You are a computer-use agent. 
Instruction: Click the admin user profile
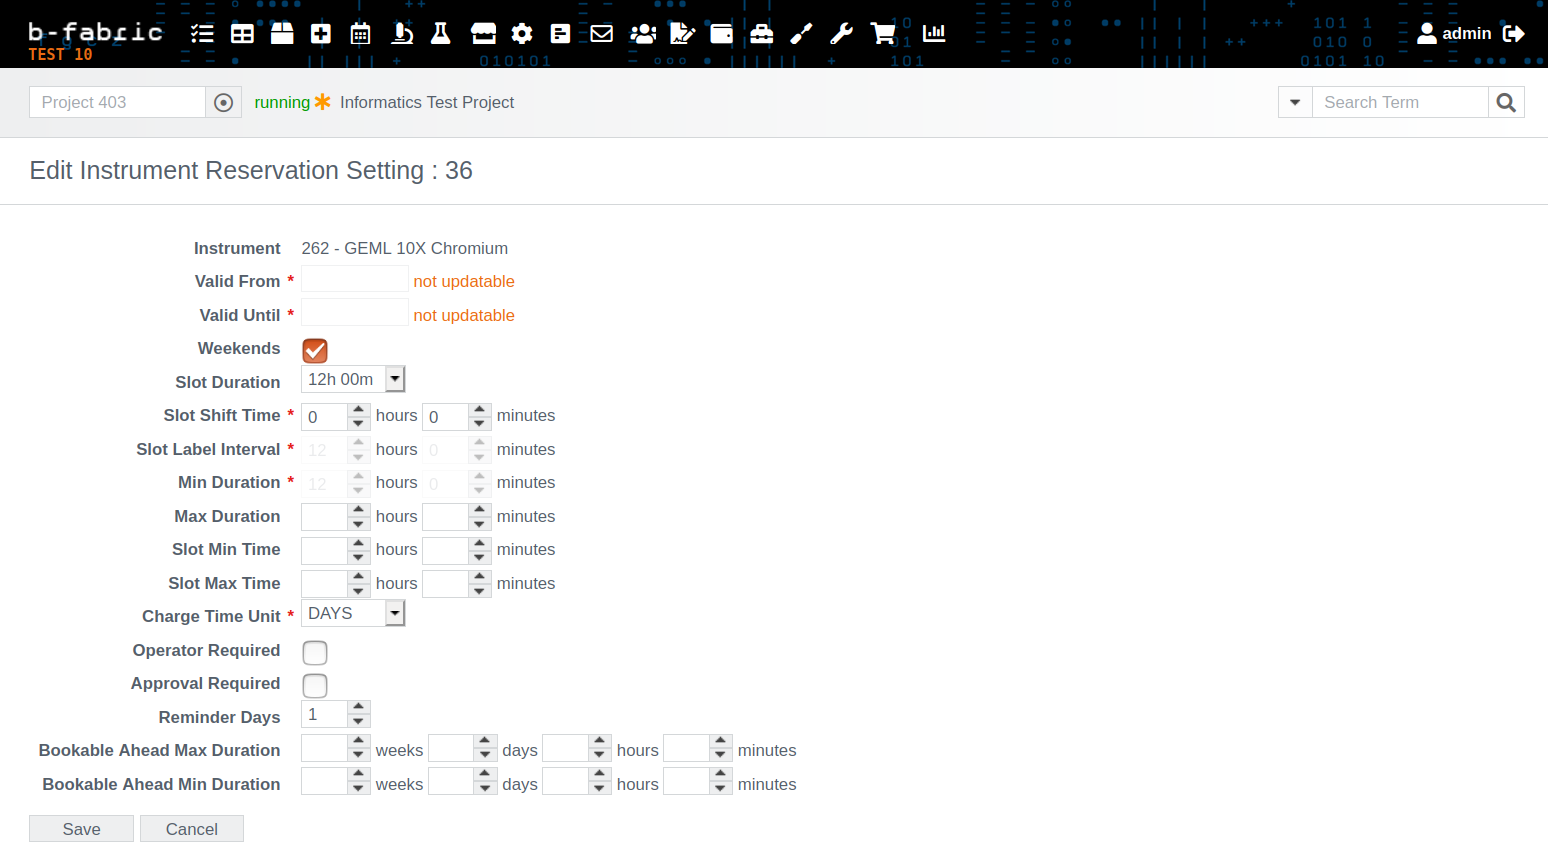[x=1454, y=34]
